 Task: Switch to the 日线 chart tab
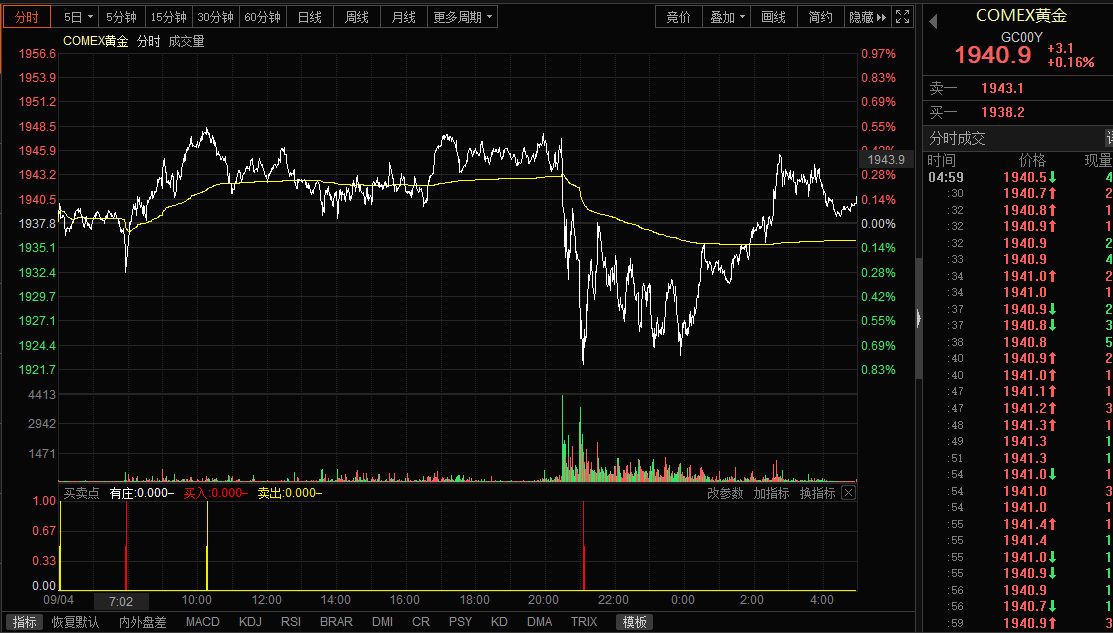pos(309,17)
